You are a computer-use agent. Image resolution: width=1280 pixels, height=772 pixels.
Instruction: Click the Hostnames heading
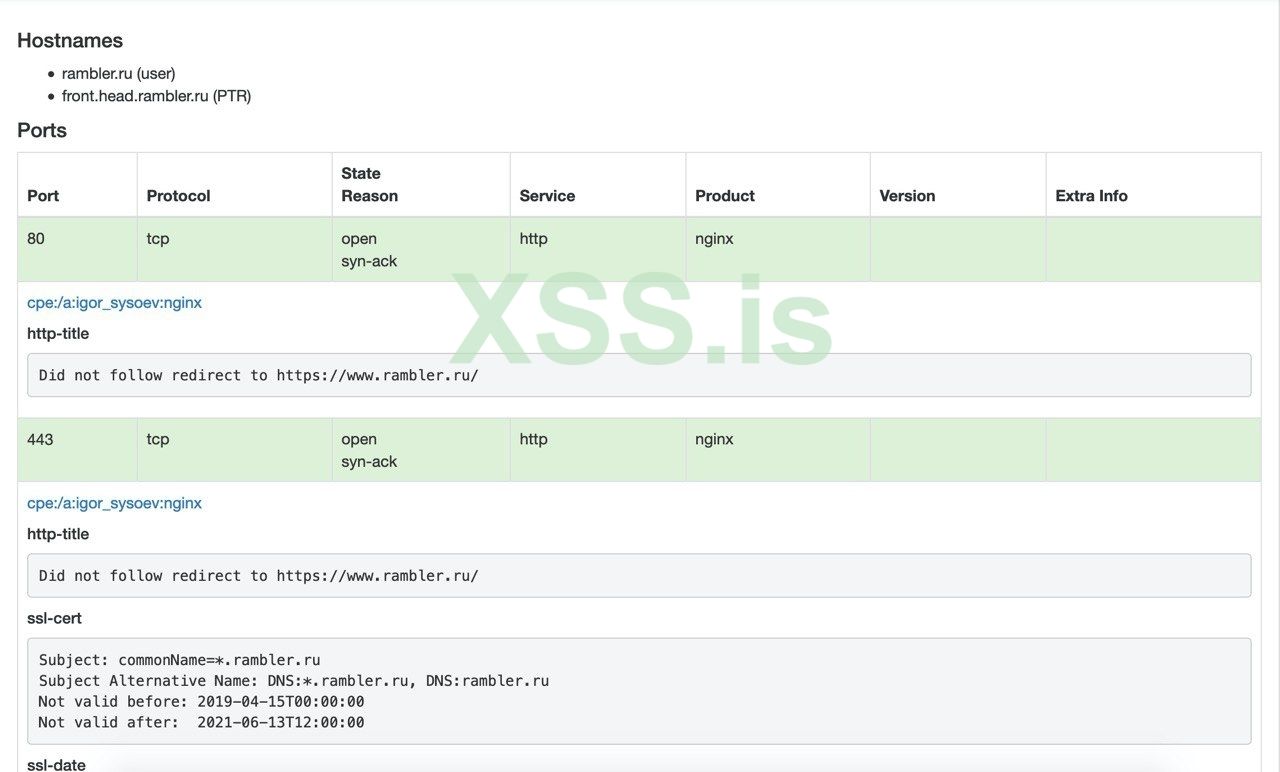coord(70,41)
